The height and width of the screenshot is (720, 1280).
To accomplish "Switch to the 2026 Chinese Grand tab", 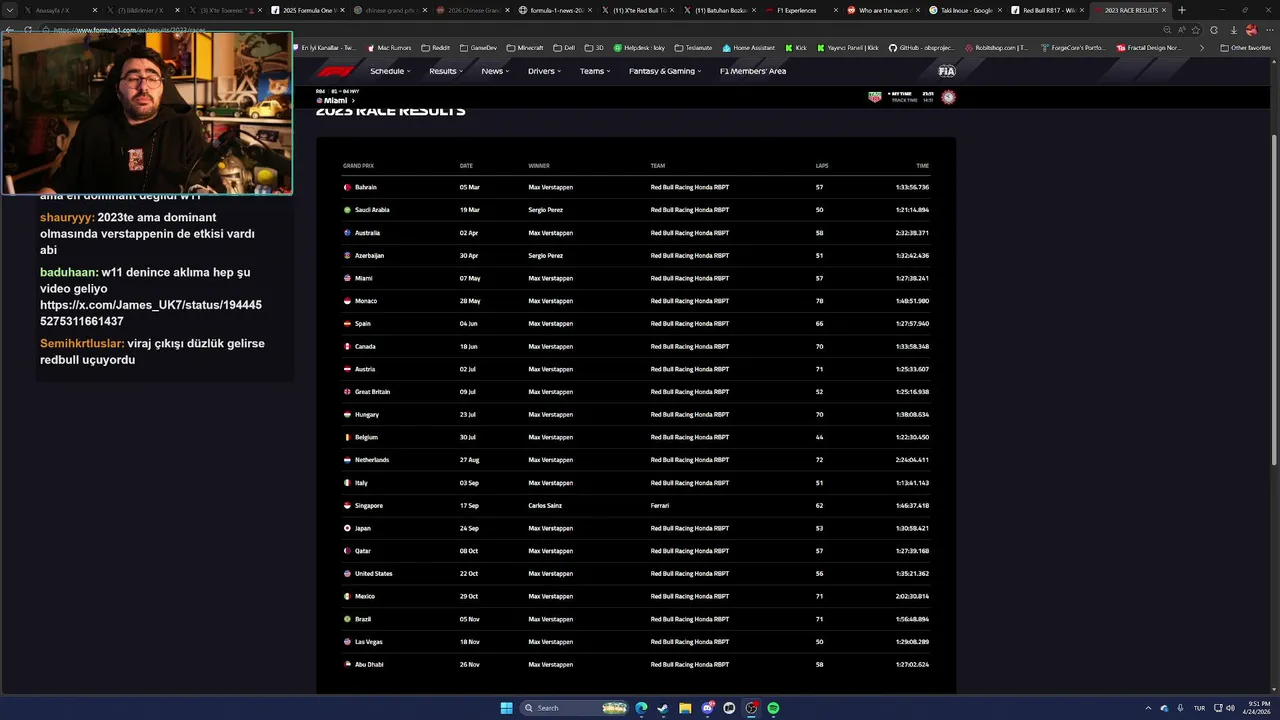I will (x=474, y=10).
